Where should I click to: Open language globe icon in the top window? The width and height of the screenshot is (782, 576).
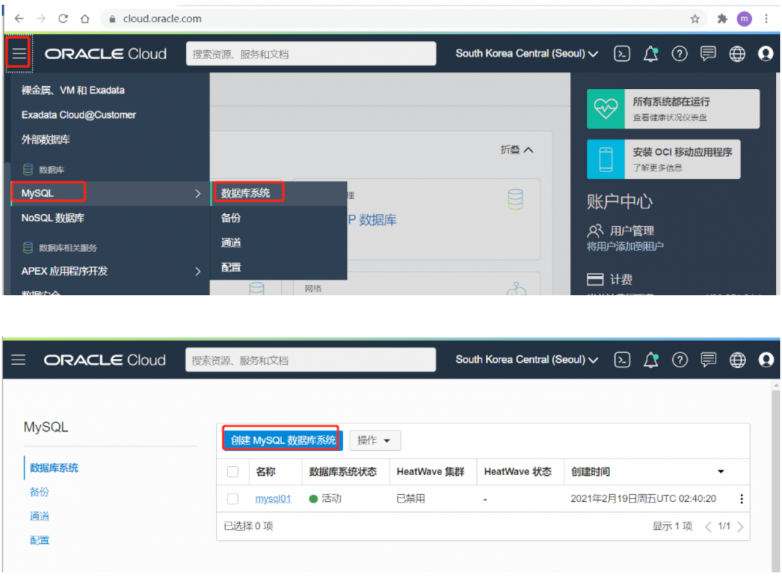[x=737, y=53]
